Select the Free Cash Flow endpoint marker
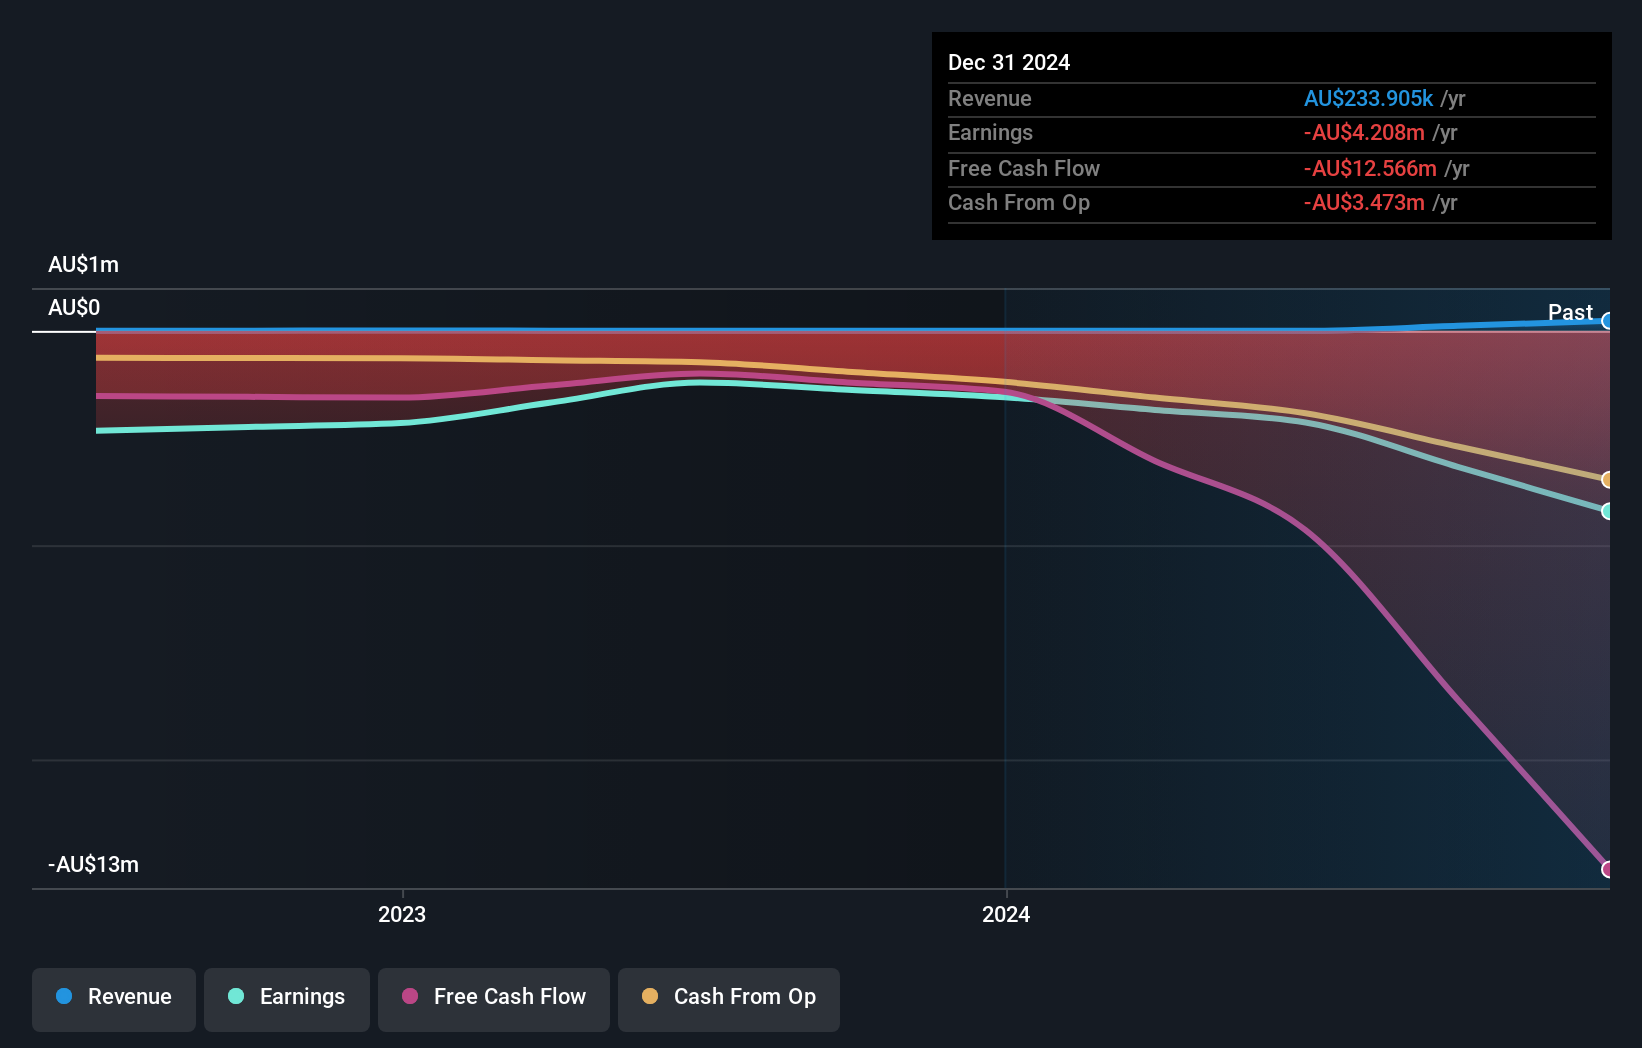 pyautogui.click(x=1607, y=869)
